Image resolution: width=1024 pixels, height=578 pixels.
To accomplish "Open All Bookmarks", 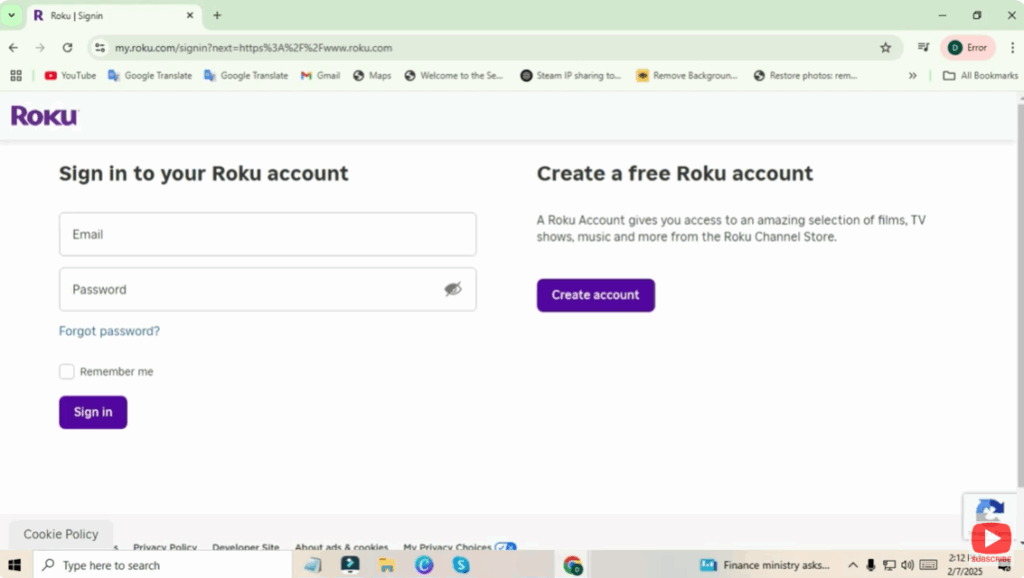I will point(979,75).
